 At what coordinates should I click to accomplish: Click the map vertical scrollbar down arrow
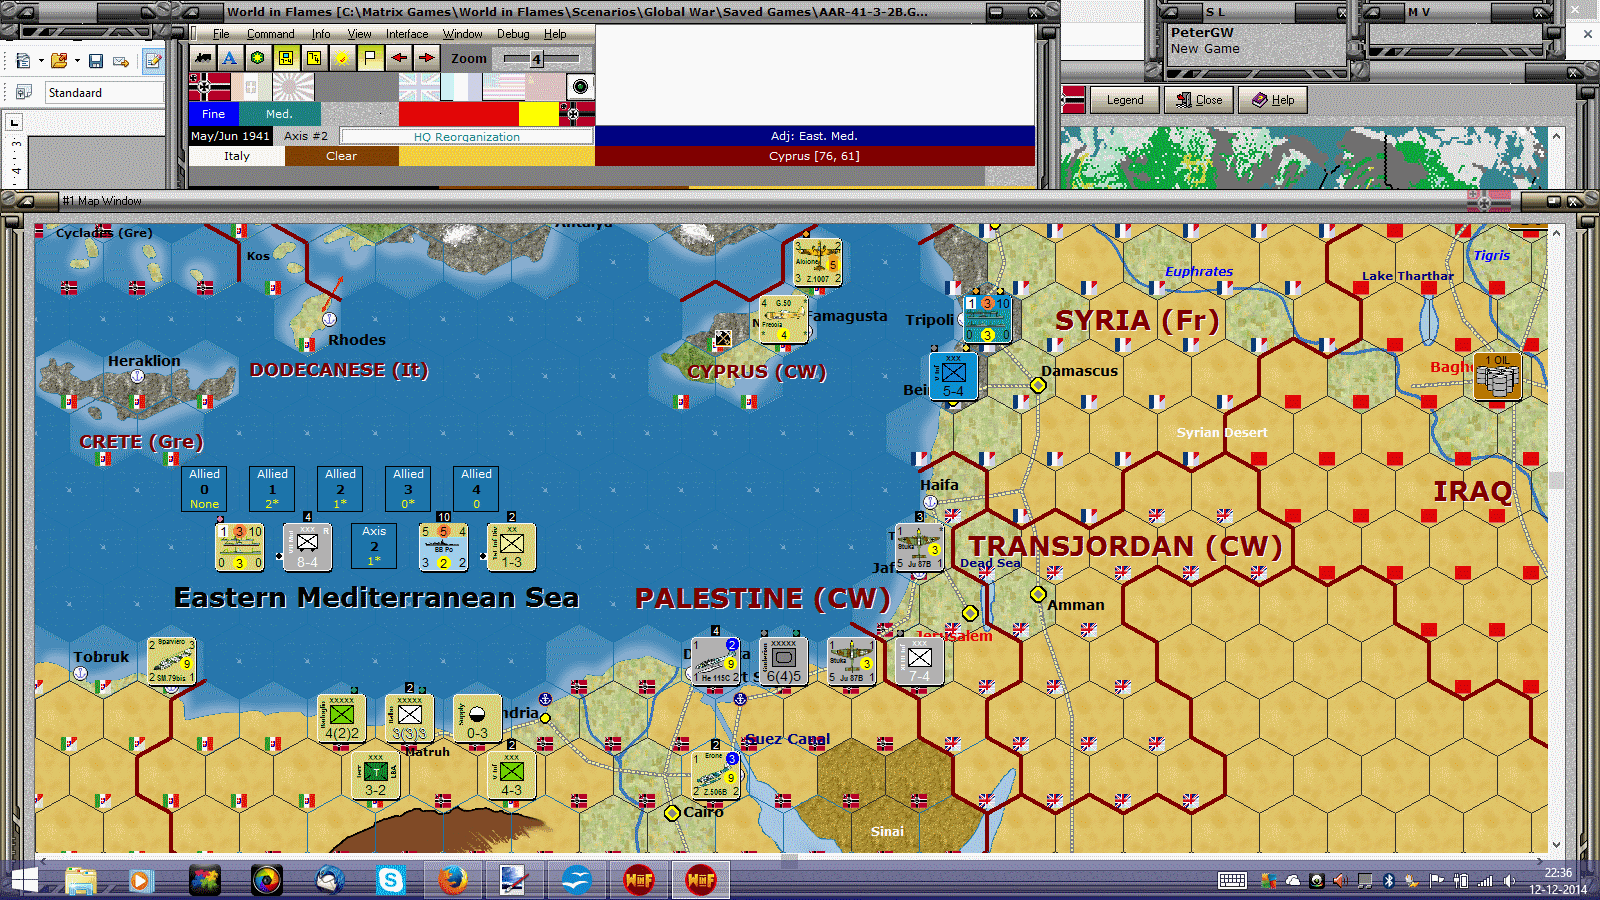1555,845
